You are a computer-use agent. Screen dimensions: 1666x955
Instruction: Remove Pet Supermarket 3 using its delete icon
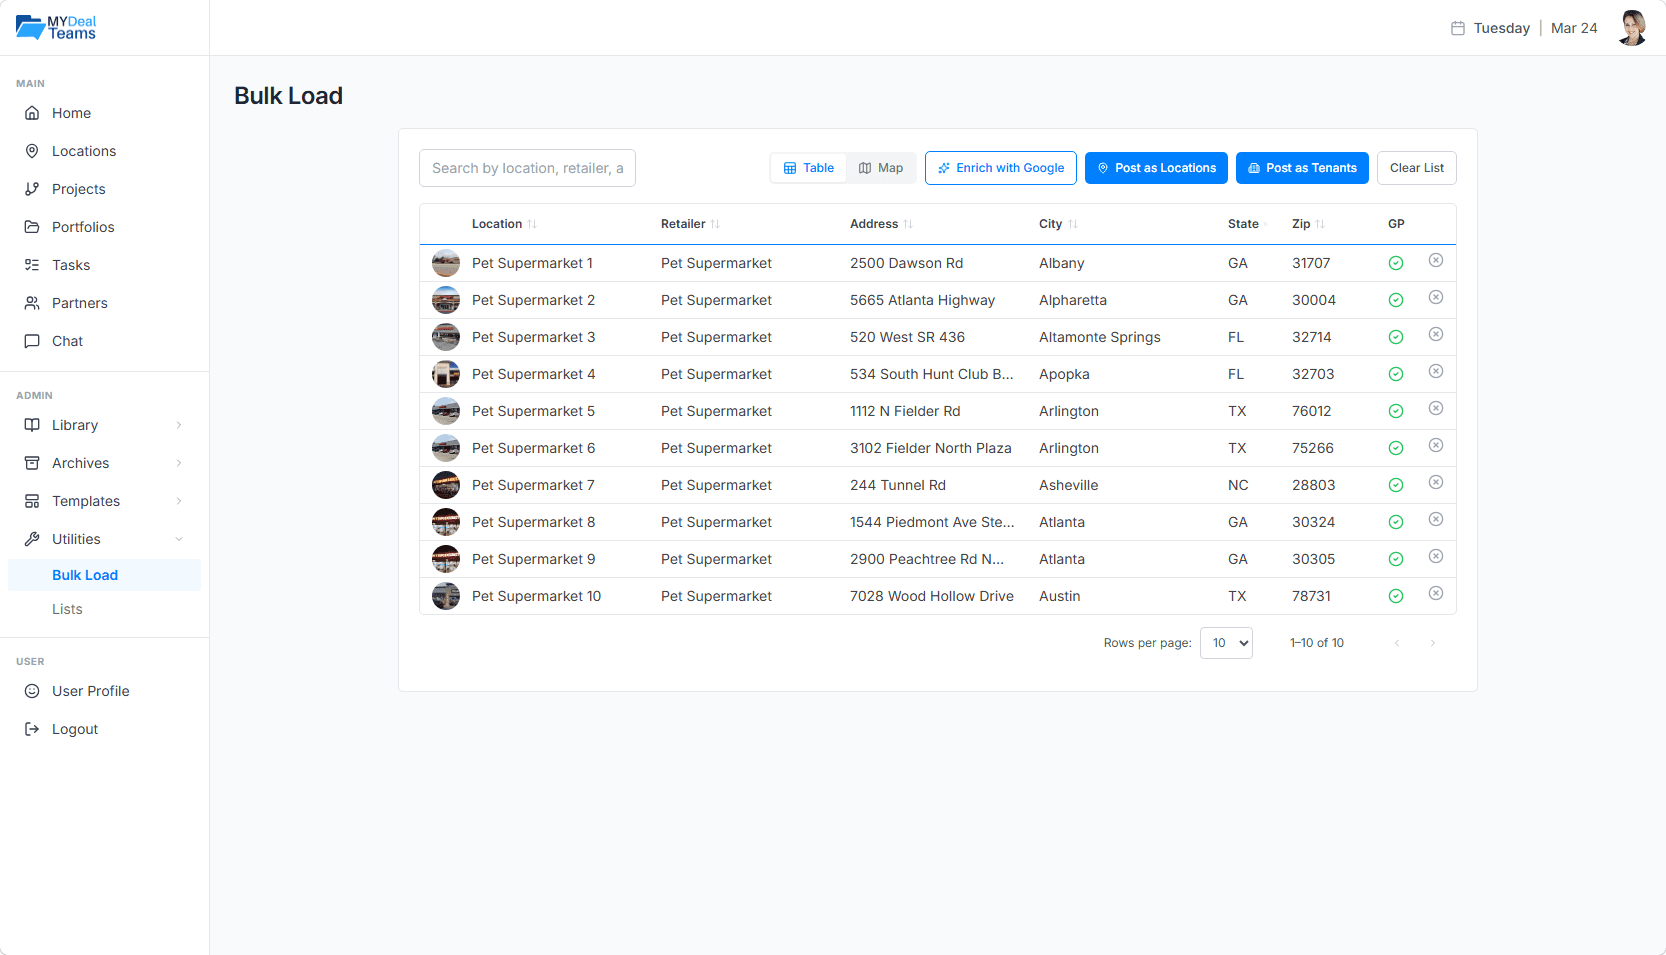point(1436,335)
